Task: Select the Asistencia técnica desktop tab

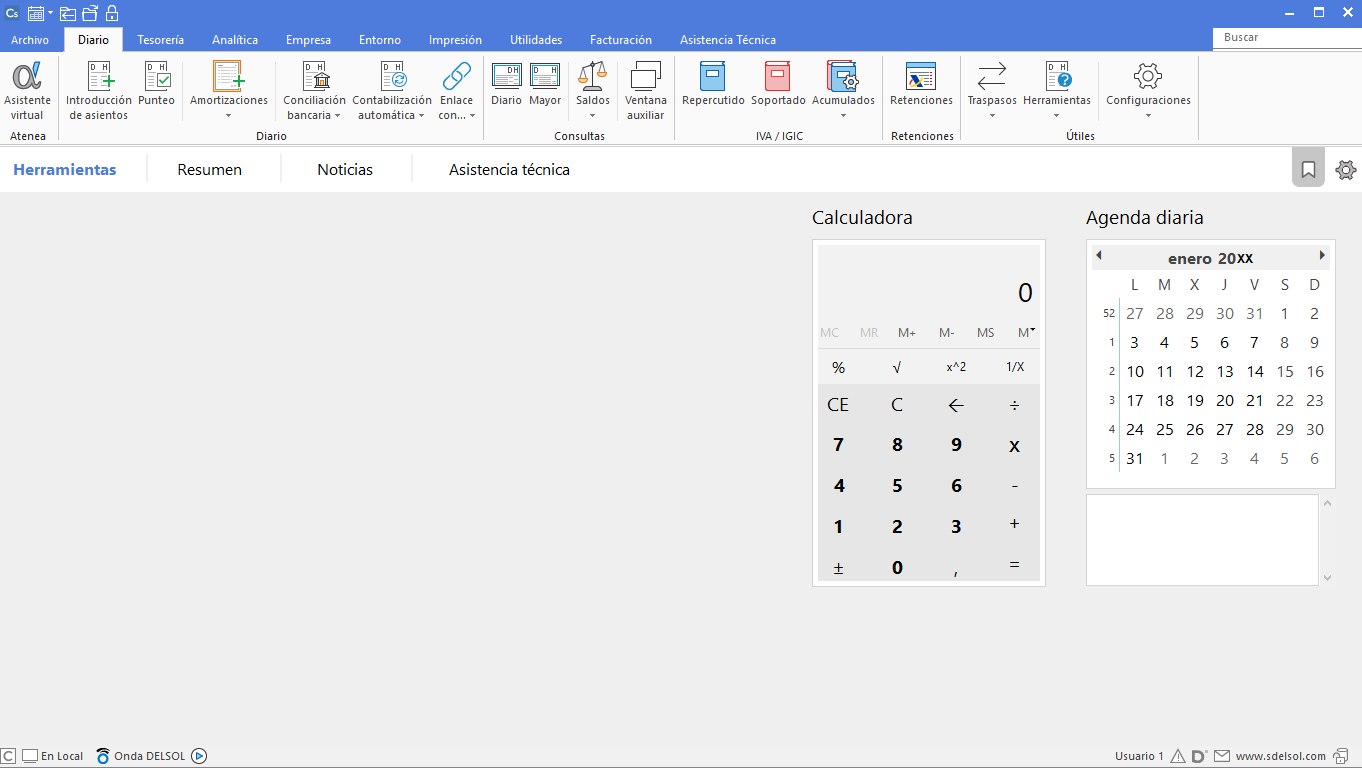Action: click(x=509, y=170)
